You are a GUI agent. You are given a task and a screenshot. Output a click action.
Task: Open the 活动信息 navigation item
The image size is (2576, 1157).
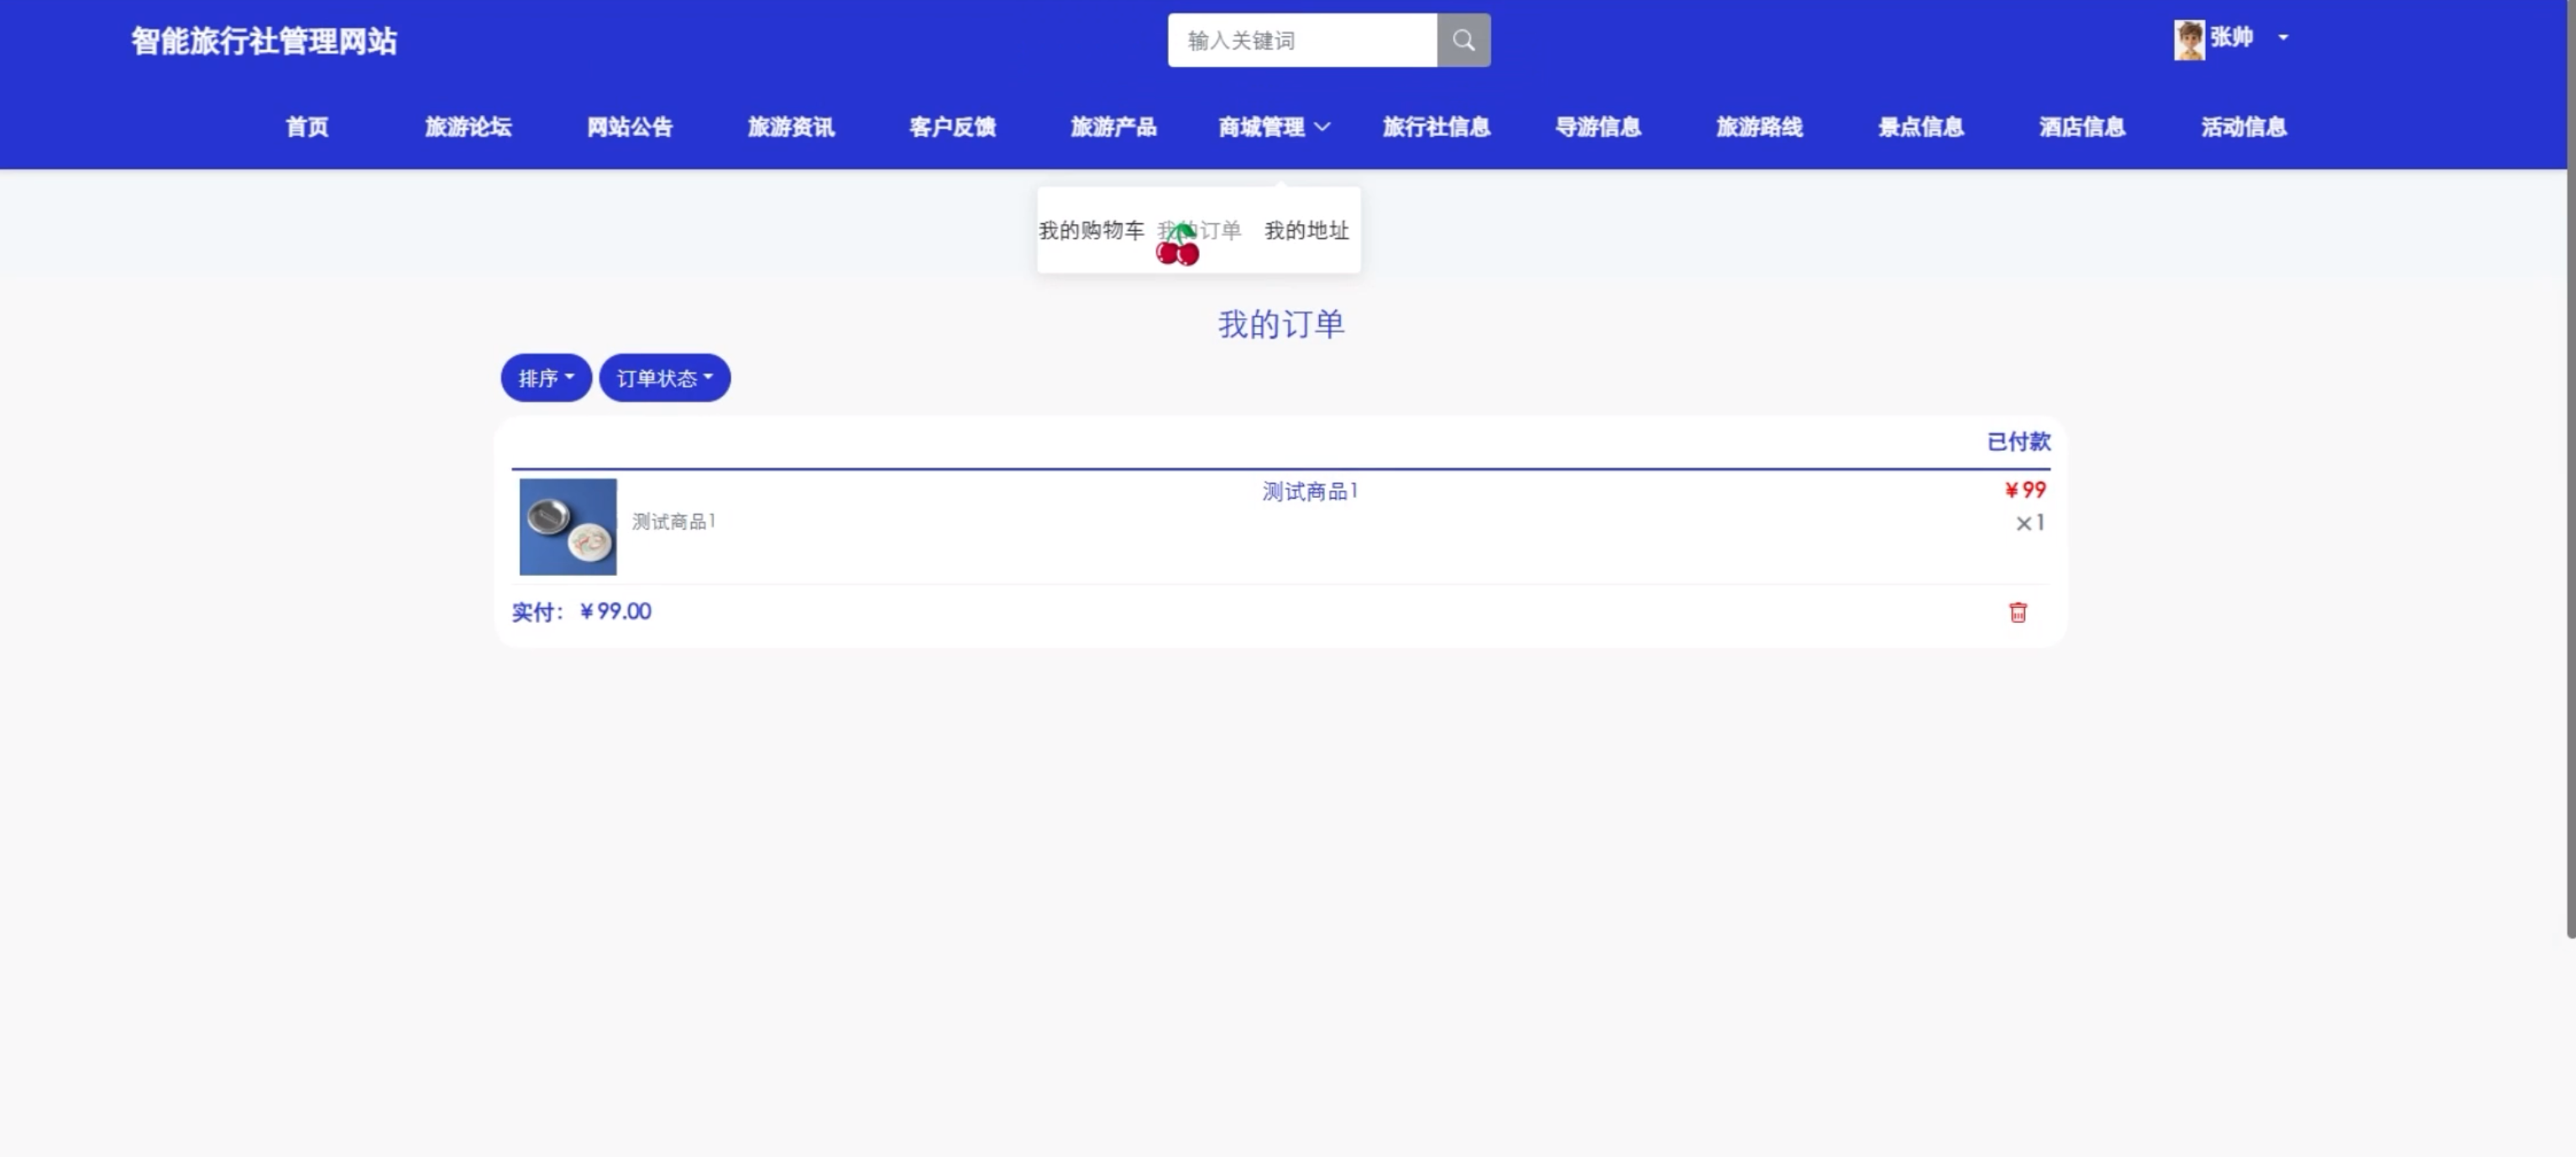tap(2243, 127)
